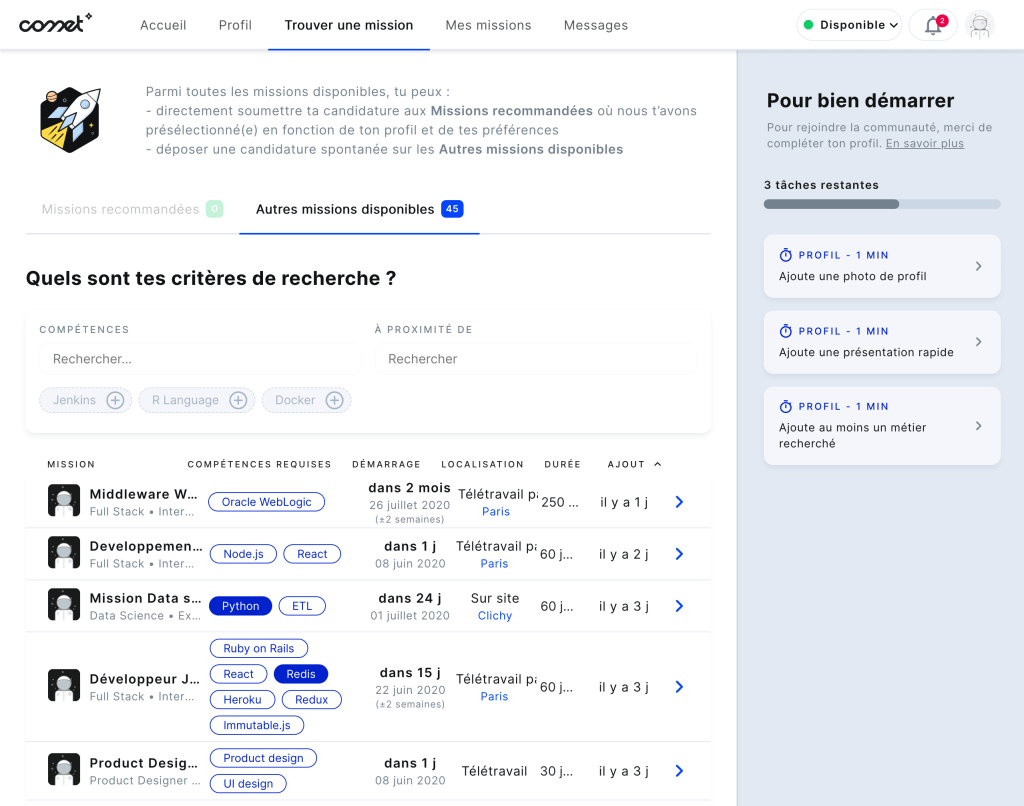
Task: Open the user avatar menu
Action: (x=980, y=26)
